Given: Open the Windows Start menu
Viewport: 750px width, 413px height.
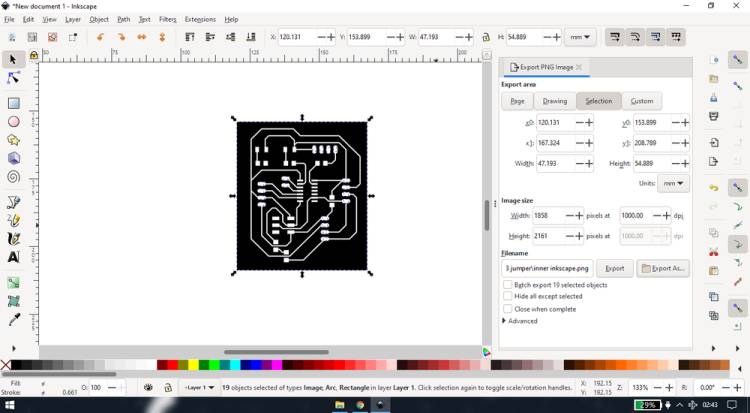Looking at the screenshot, I should pyautogui.click(x=9, y=405).
